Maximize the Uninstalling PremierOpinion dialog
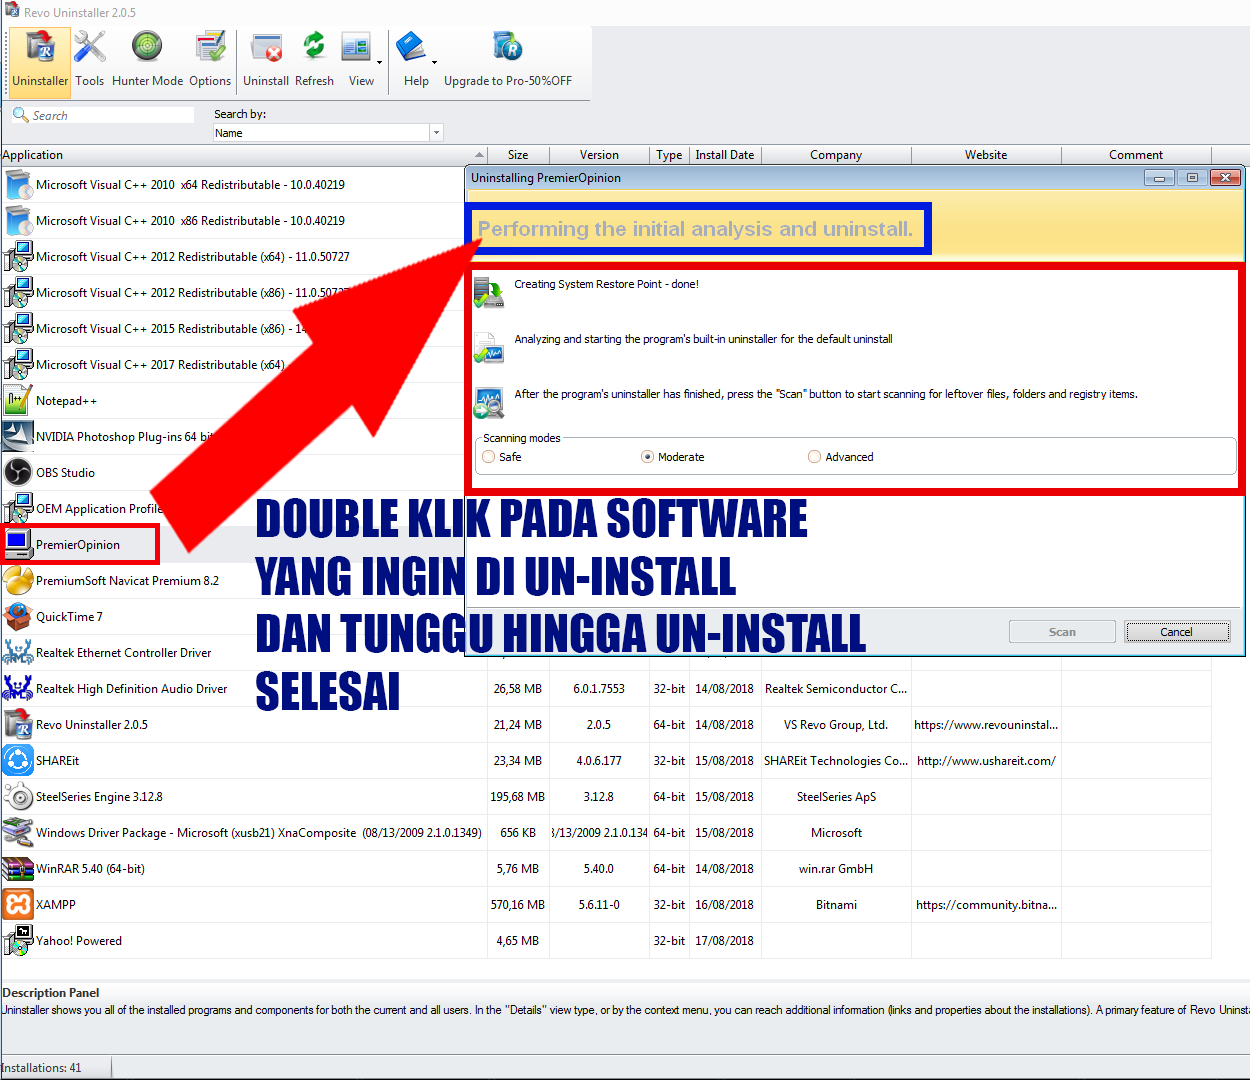1250x1080 pixels. tap(1192, 178)
